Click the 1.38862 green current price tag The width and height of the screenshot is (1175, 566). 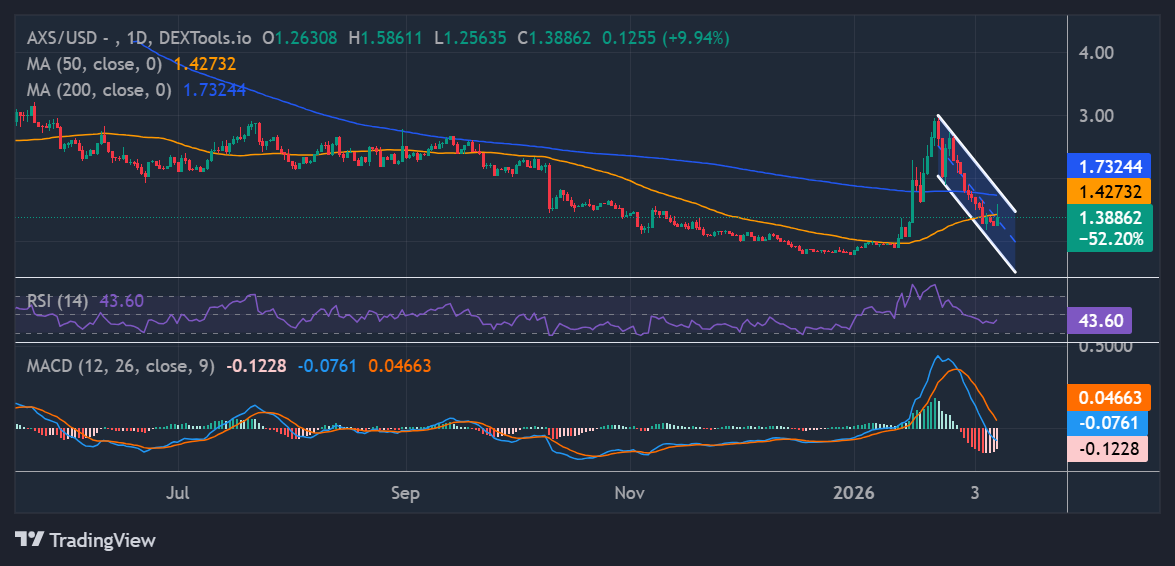(x=1110, y=218)
